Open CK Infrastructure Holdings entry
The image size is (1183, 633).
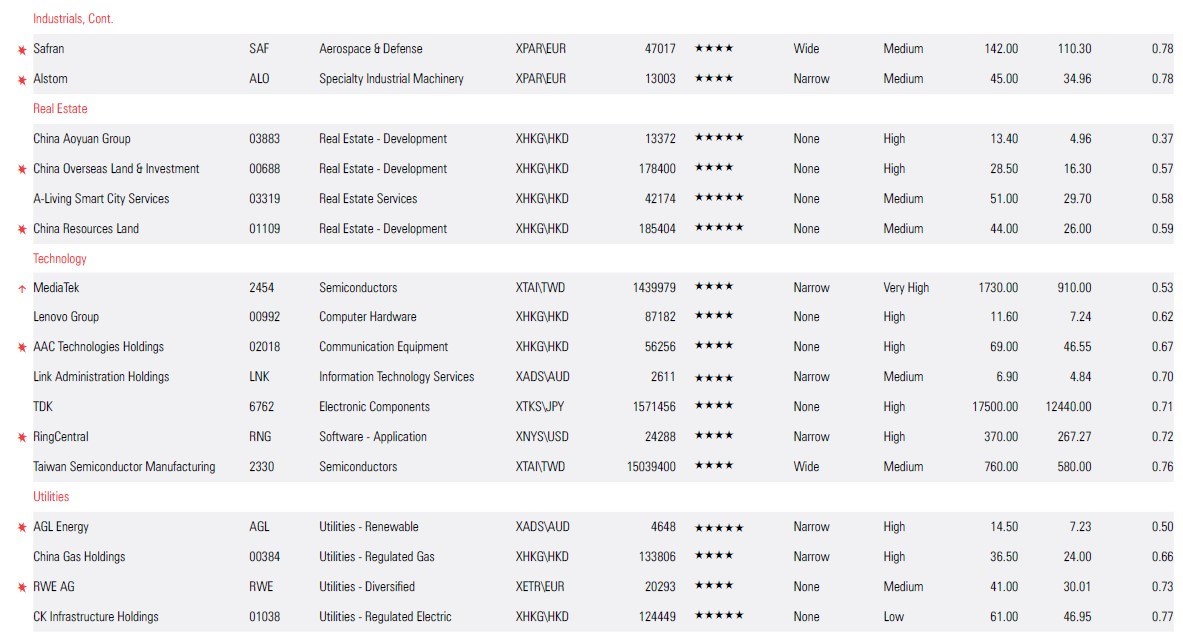point(96,617)
